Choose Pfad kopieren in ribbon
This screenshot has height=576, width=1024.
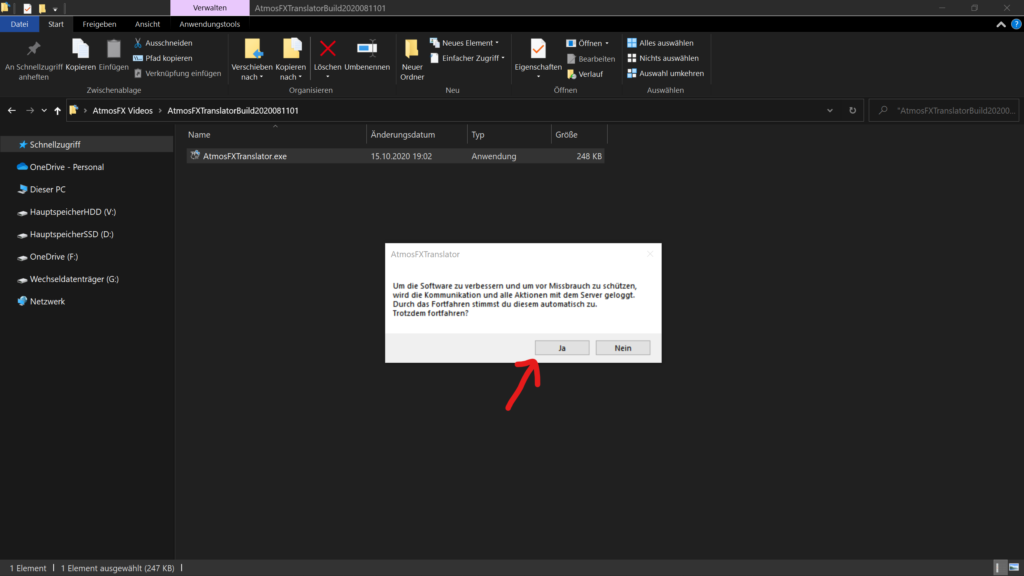163,58
